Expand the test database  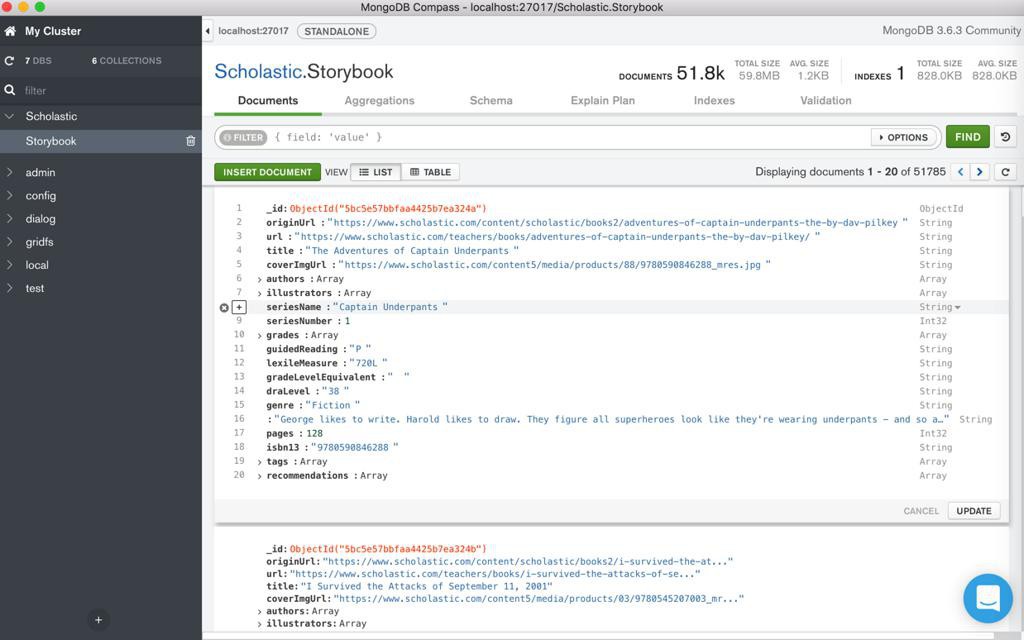pos(9,288)
